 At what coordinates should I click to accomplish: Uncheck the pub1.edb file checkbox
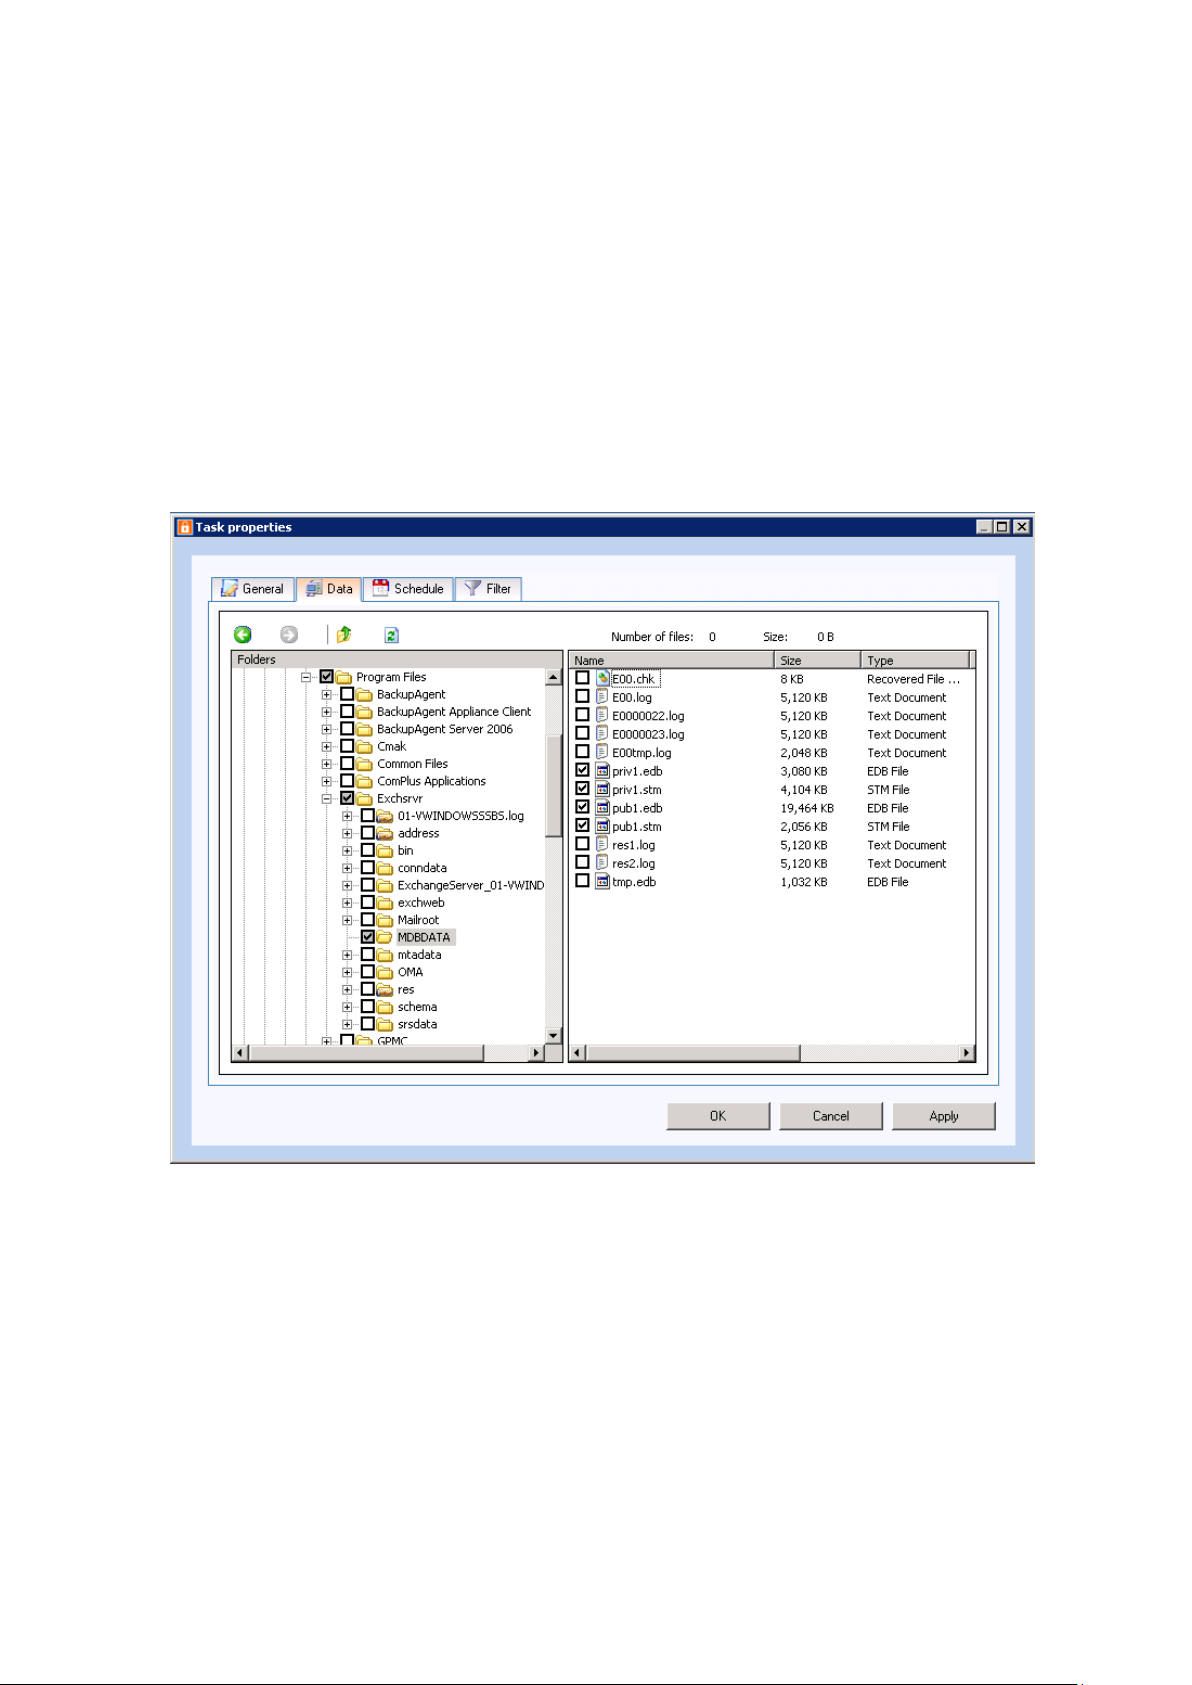[x=582, y=807]
